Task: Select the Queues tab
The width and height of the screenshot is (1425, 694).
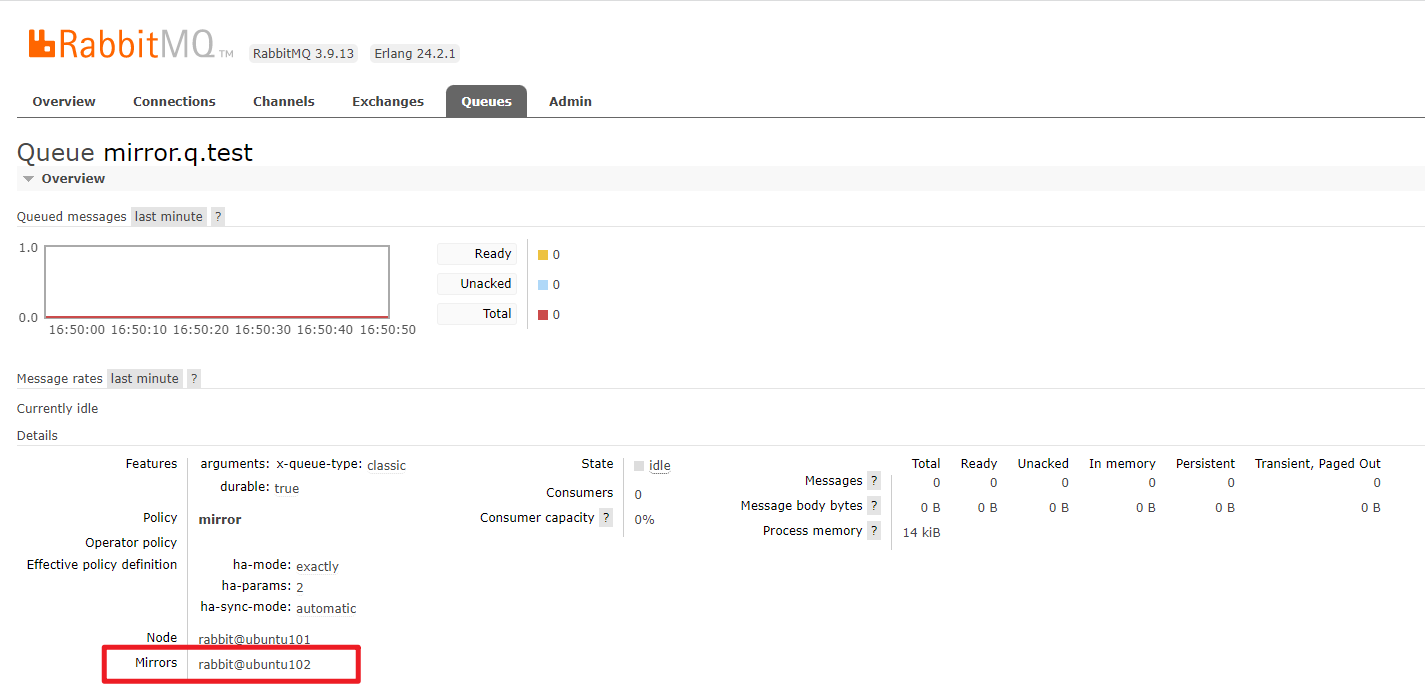Action: (x=486, y=101)
